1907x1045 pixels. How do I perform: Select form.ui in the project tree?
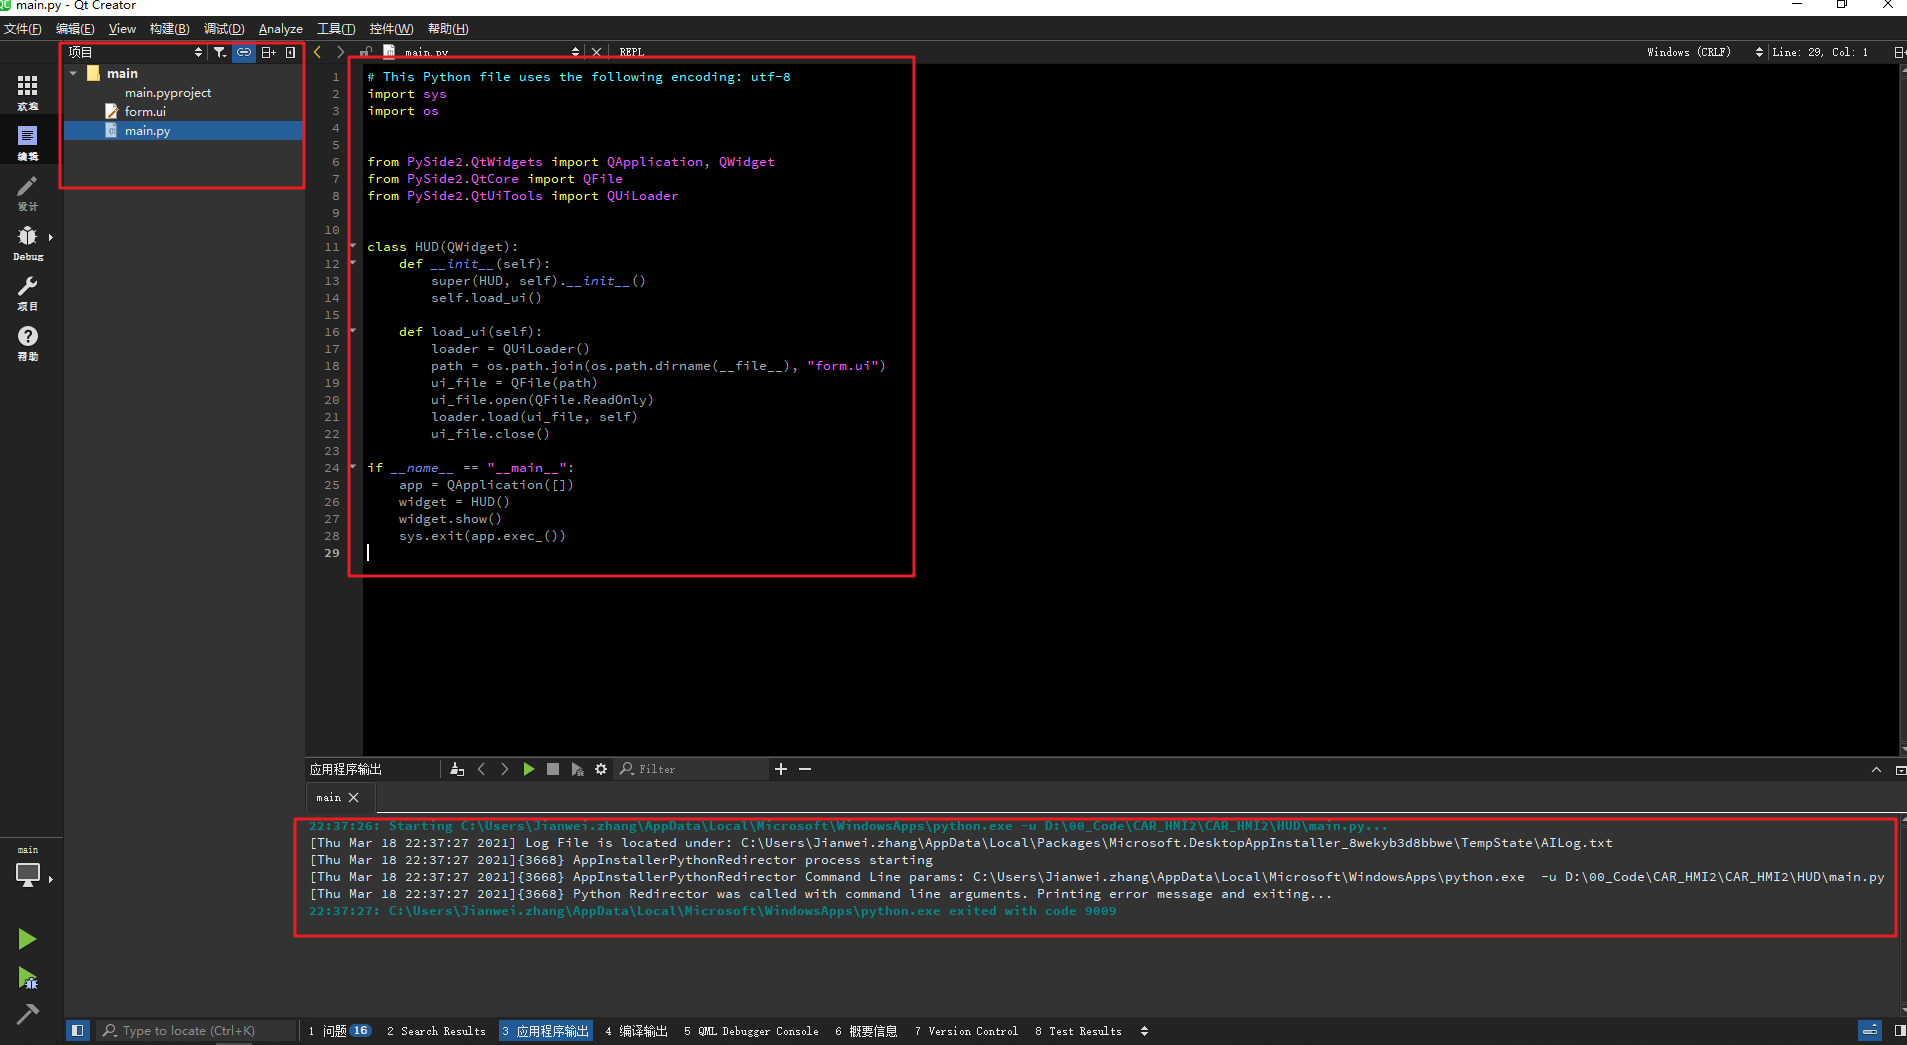pyautogui.click(x=145, y=111)
